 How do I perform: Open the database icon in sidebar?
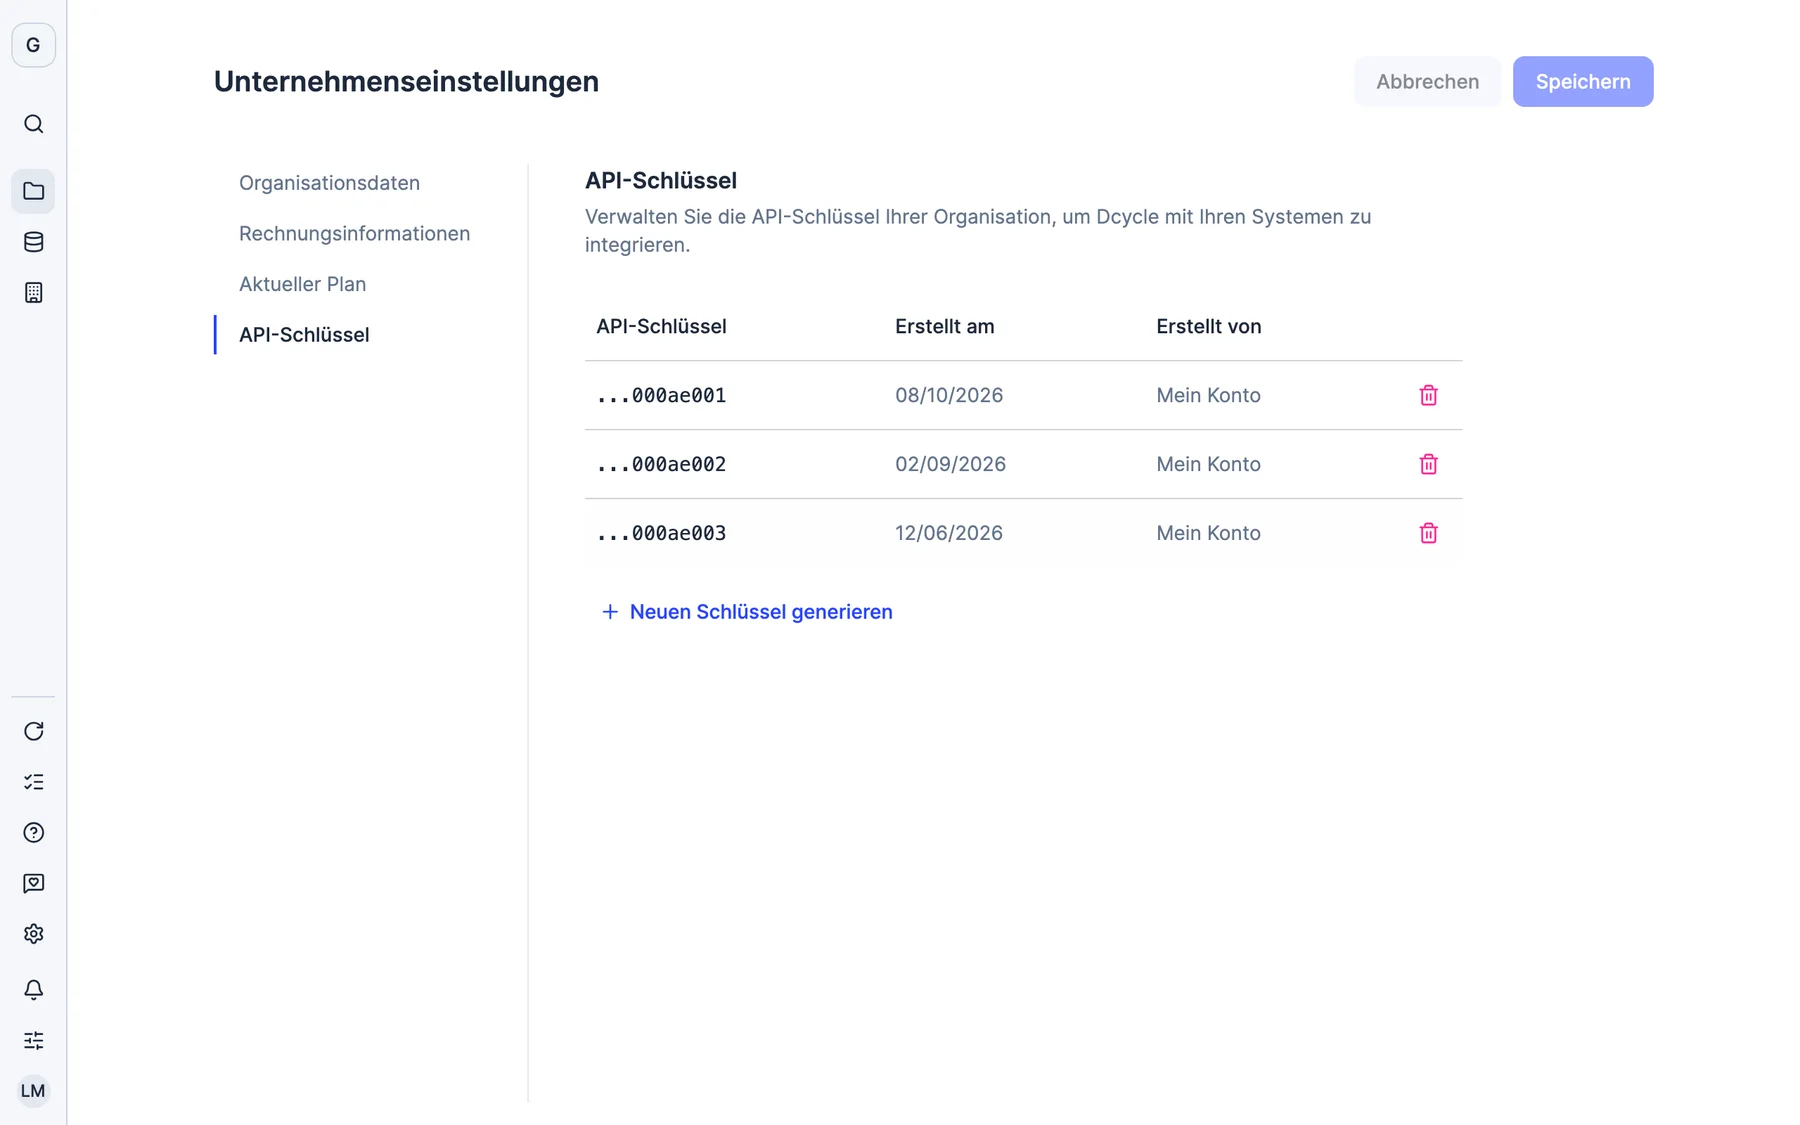pos(33,242)
